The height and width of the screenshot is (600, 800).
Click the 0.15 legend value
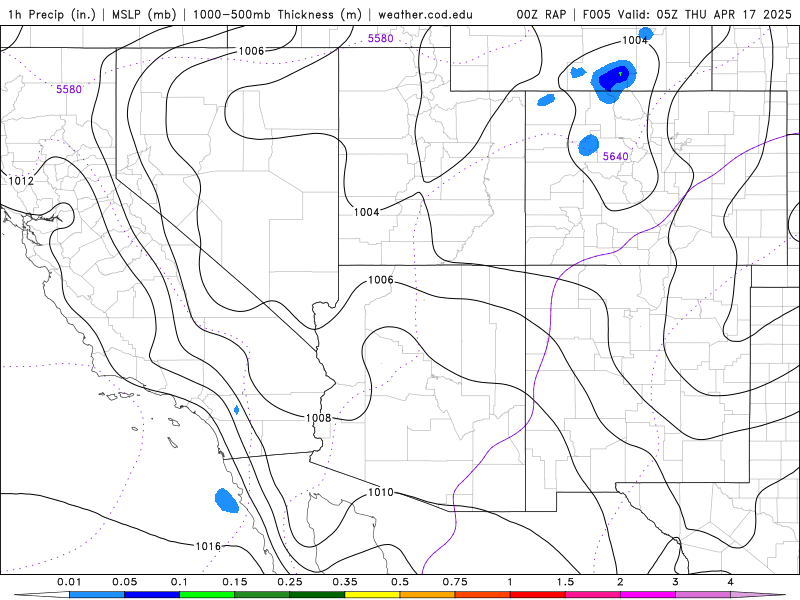(x=235, y=582)
